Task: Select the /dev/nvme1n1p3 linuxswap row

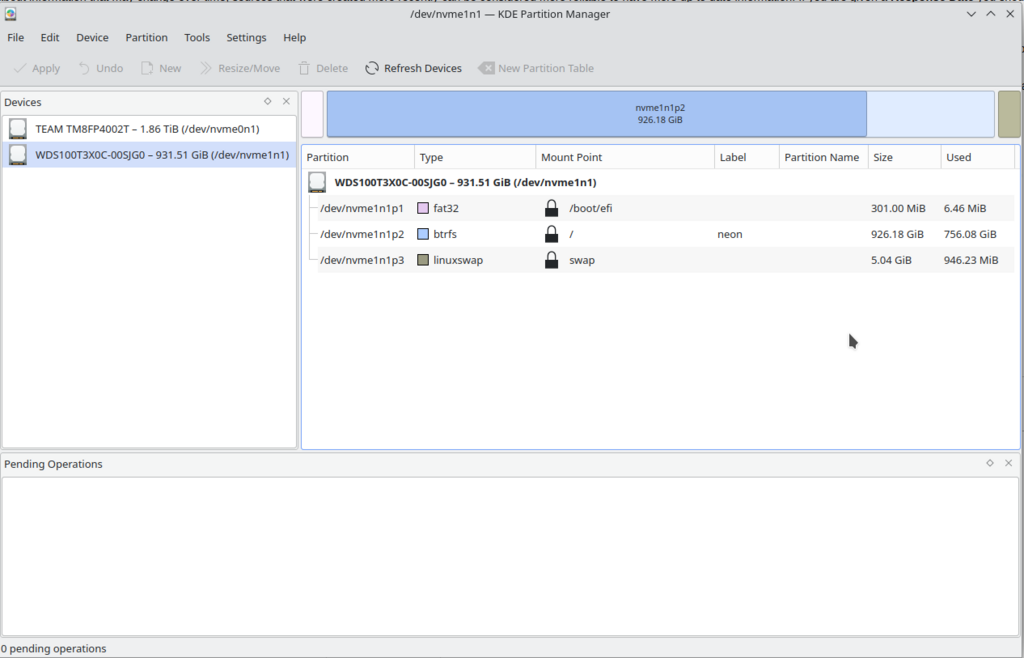Action: 362,260
